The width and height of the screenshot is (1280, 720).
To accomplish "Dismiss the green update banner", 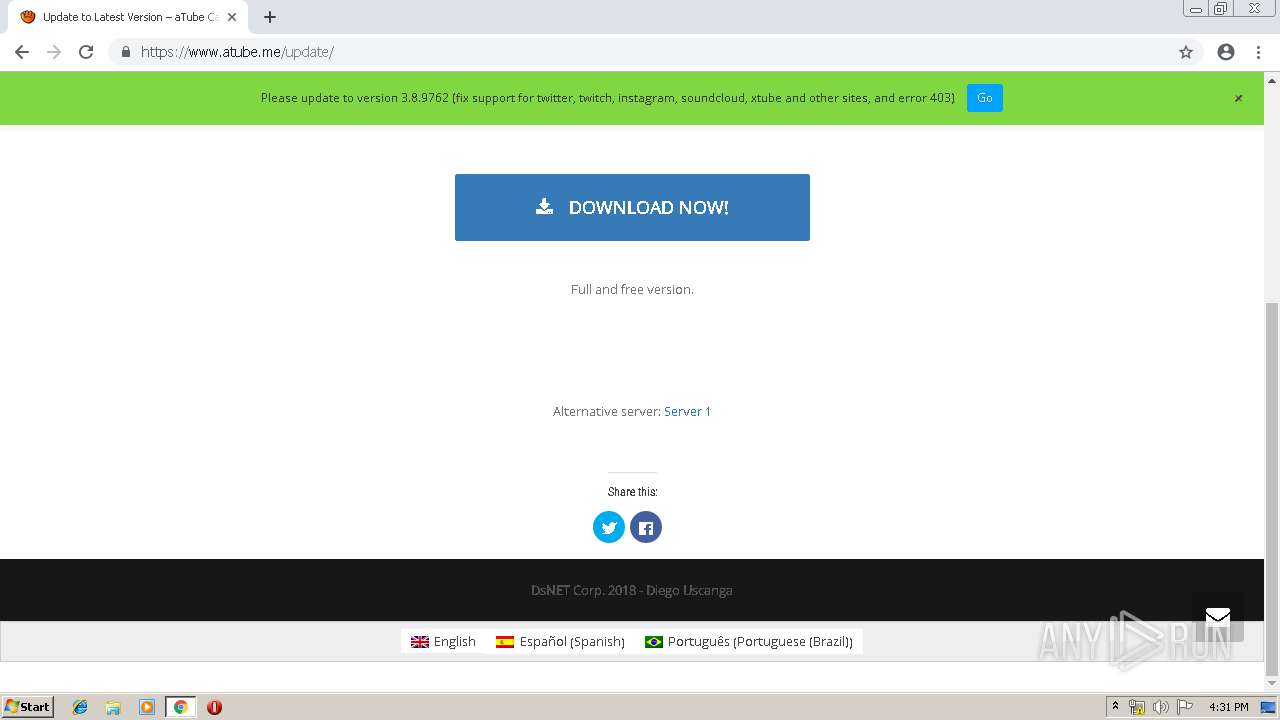I will coord(1238,98).
